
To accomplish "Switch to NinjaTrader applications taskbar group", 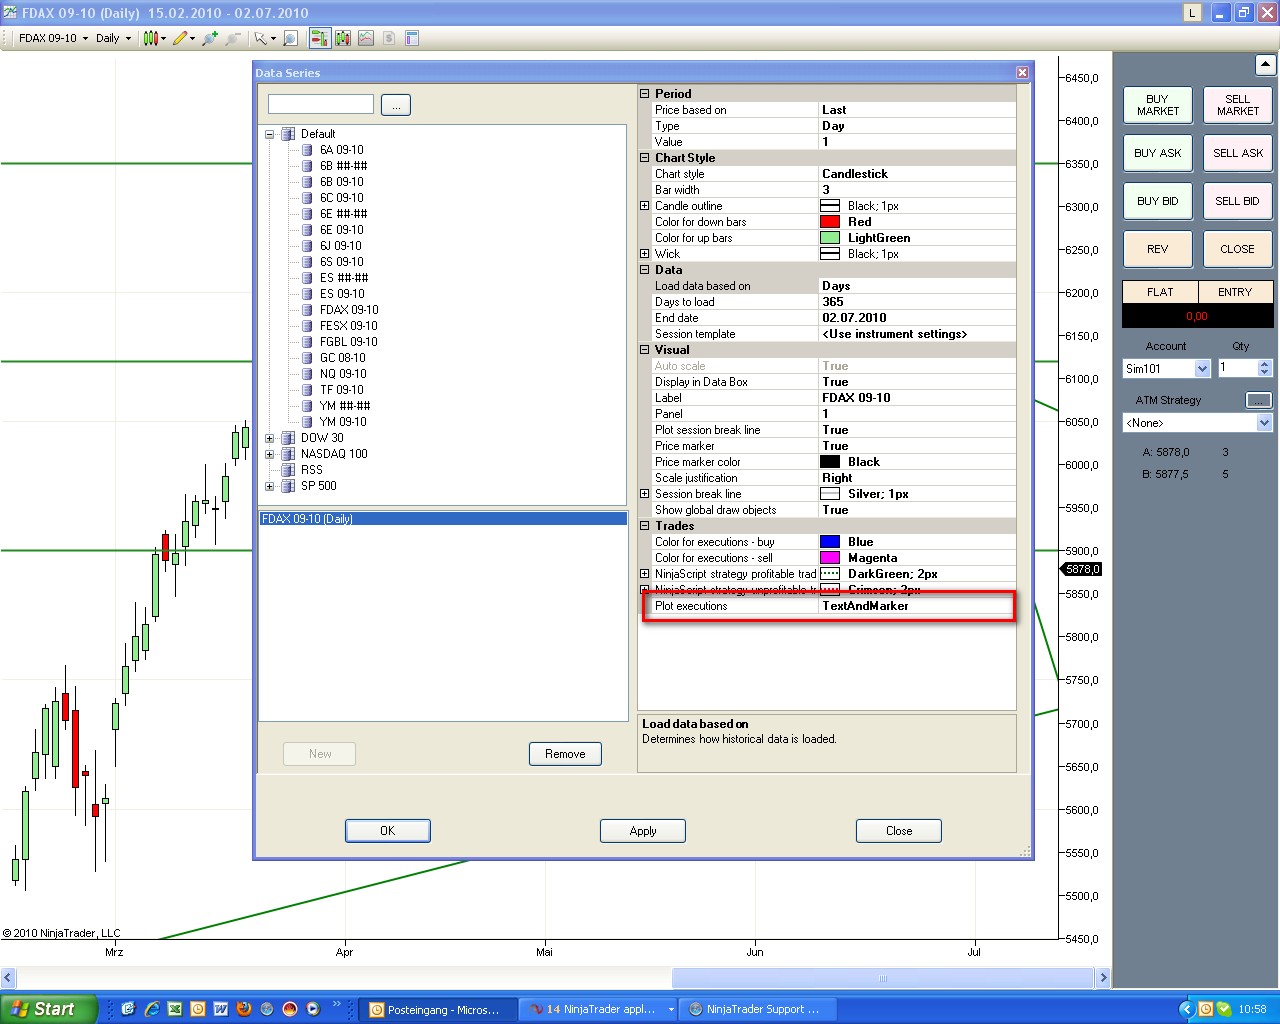I will (x=600, y=1009).
